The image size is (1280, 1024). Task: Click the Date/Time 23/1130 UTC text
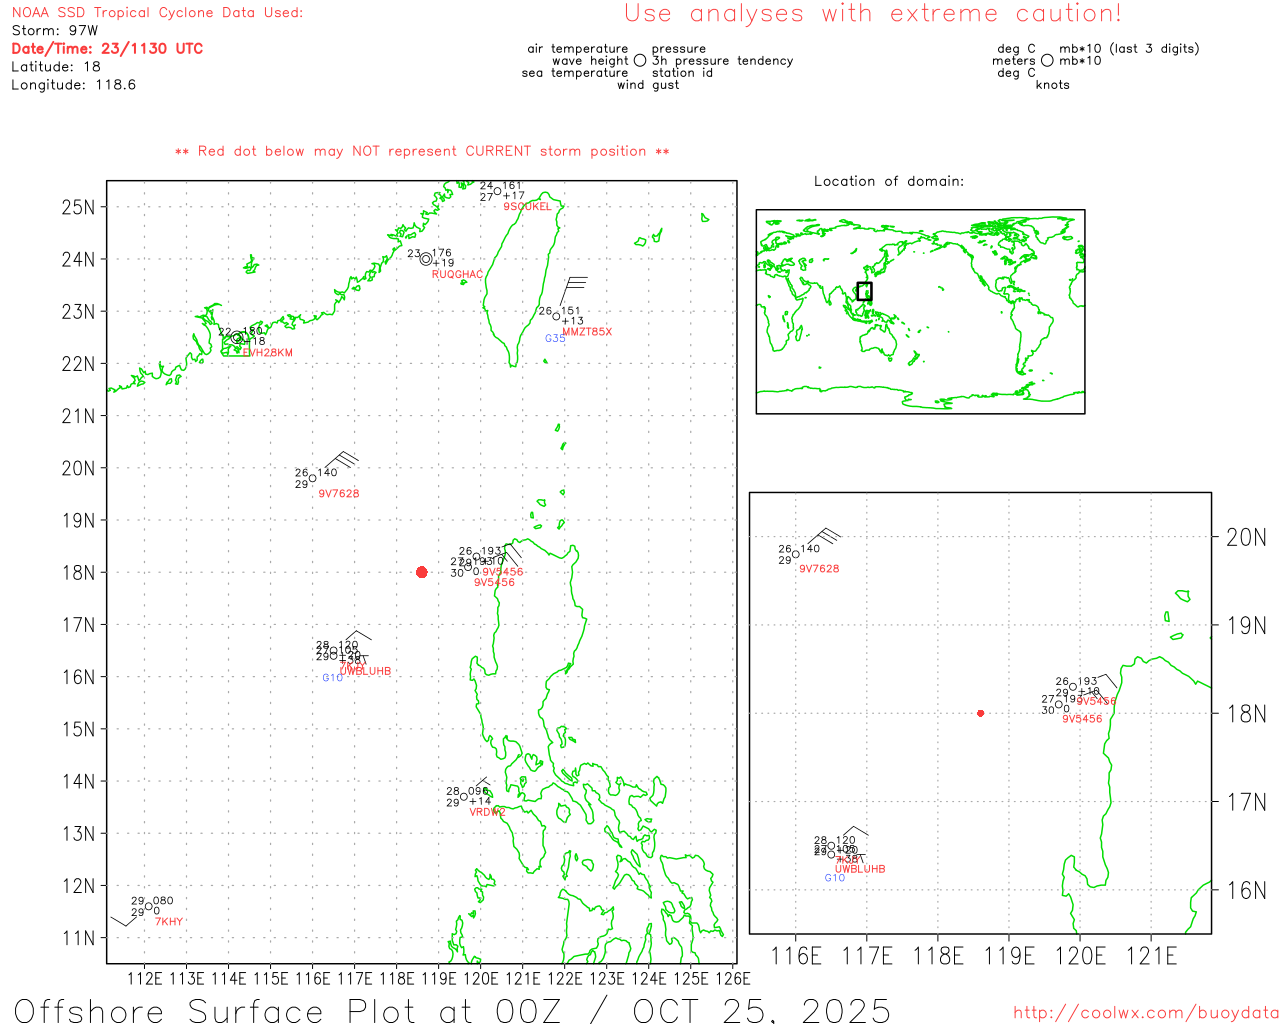coord(107,49)
